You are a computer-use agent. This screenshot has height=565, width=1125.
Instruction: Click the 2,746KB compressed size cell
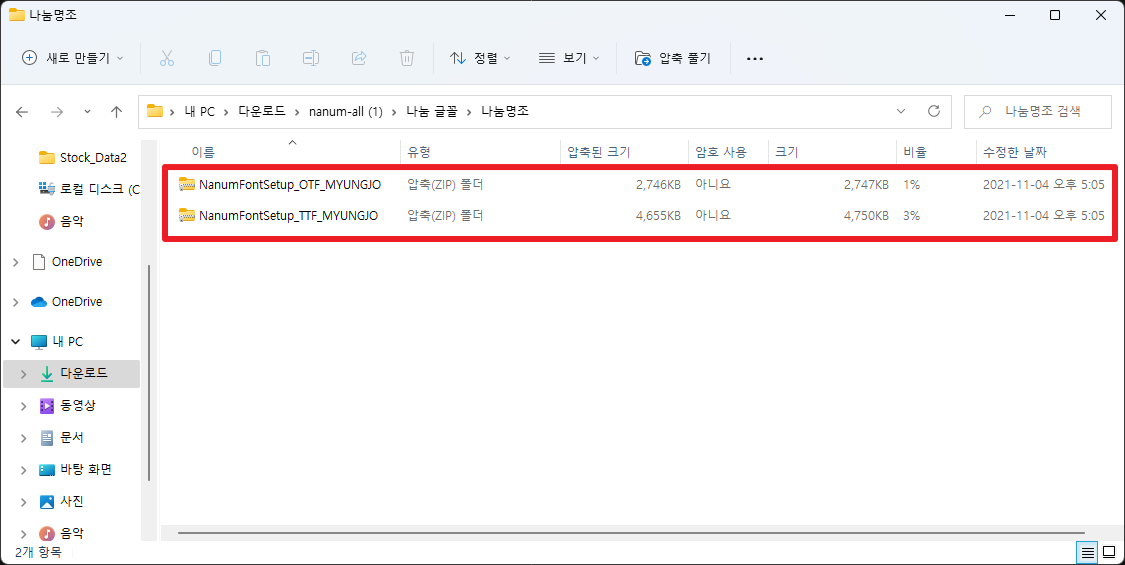coord(658,185)
